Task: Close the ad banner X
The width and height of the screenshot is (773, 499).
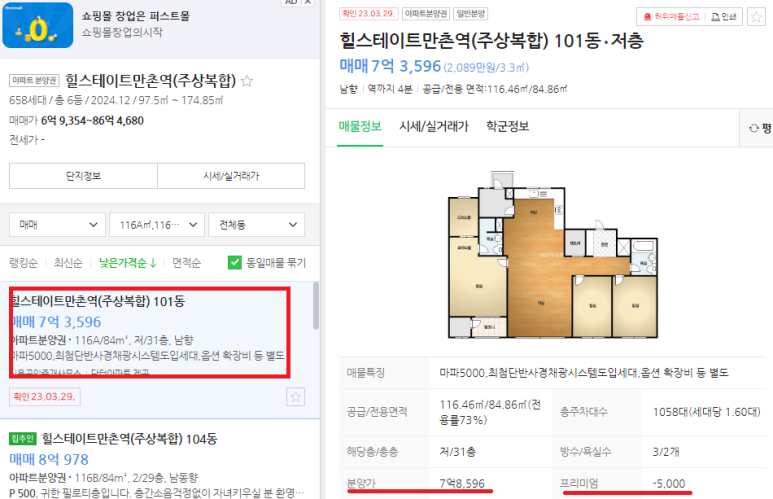Action: click(307, 2)
